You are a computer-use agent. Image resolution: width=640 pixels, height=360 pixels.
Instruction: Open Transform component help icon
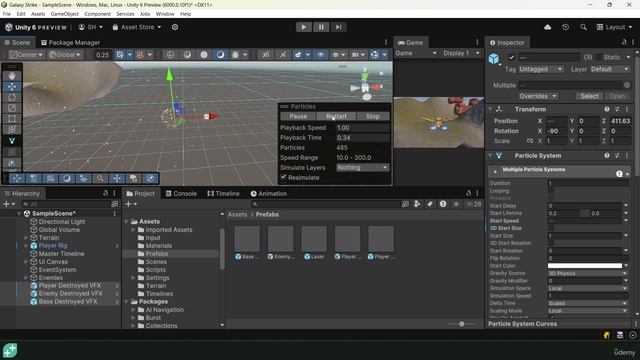[x=607, y=109]
